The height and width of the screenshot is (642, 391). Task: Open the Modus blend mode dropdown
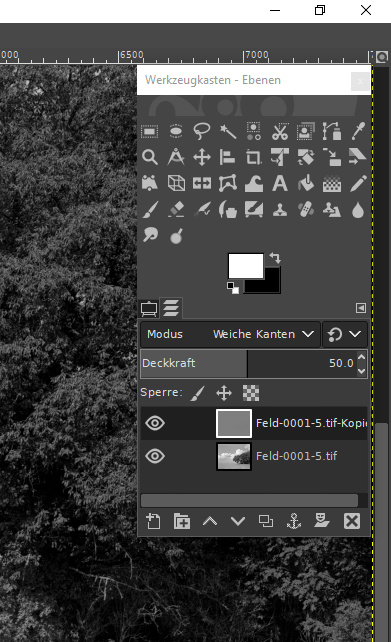pos(231,335)
